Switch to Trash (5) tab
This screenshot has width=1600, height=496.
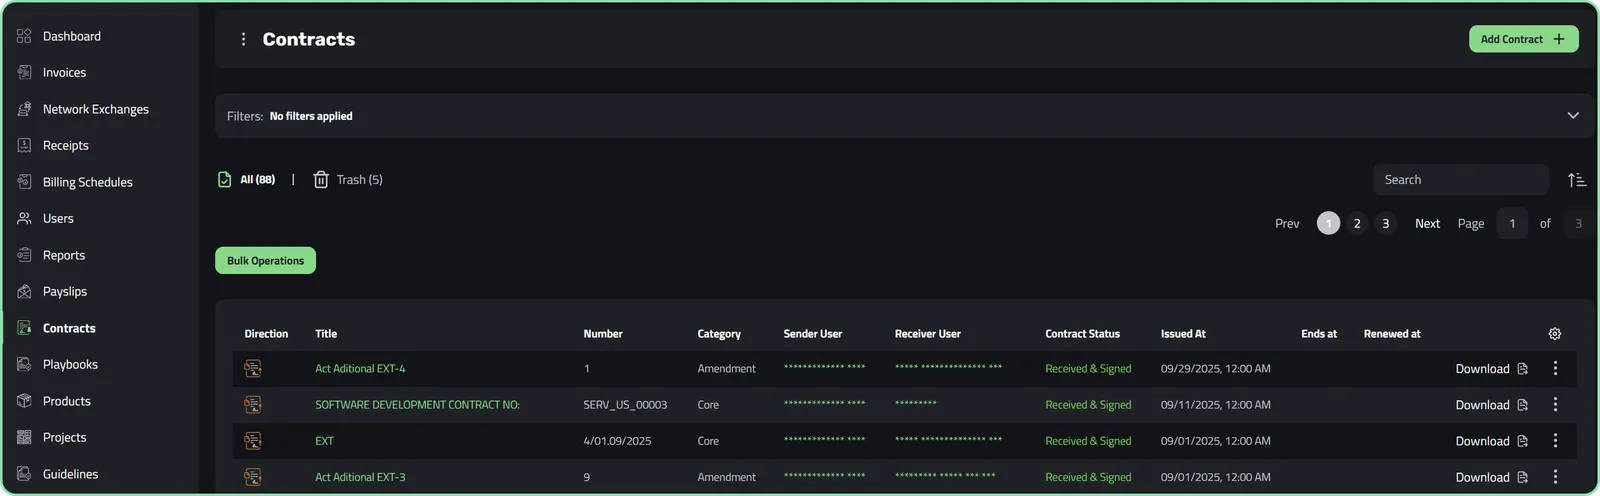pyautogui.click(x=348, y=180)
